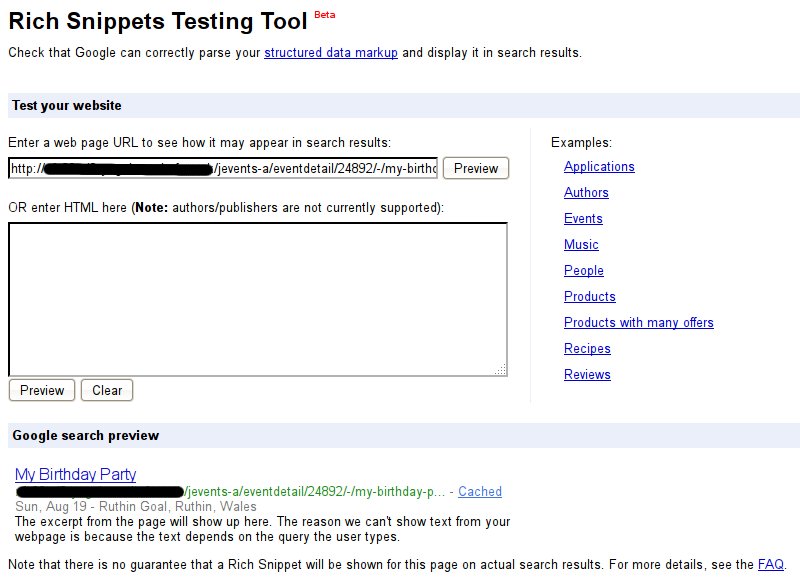Open the Authors example link
800x585 pixels.
click(586, 193)
